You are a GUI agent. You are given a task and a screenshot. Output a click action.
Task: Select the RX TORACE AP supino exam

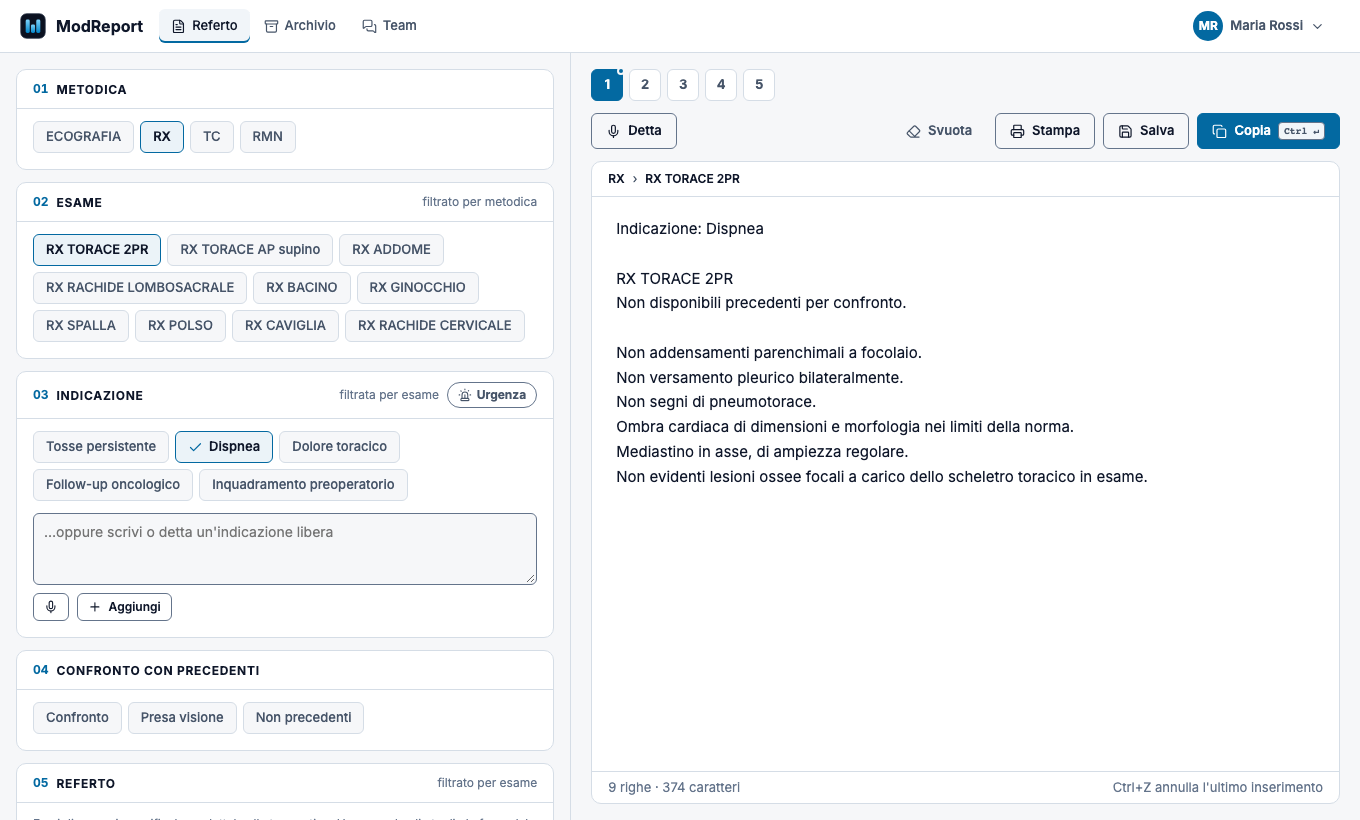[x=250, y=250]
